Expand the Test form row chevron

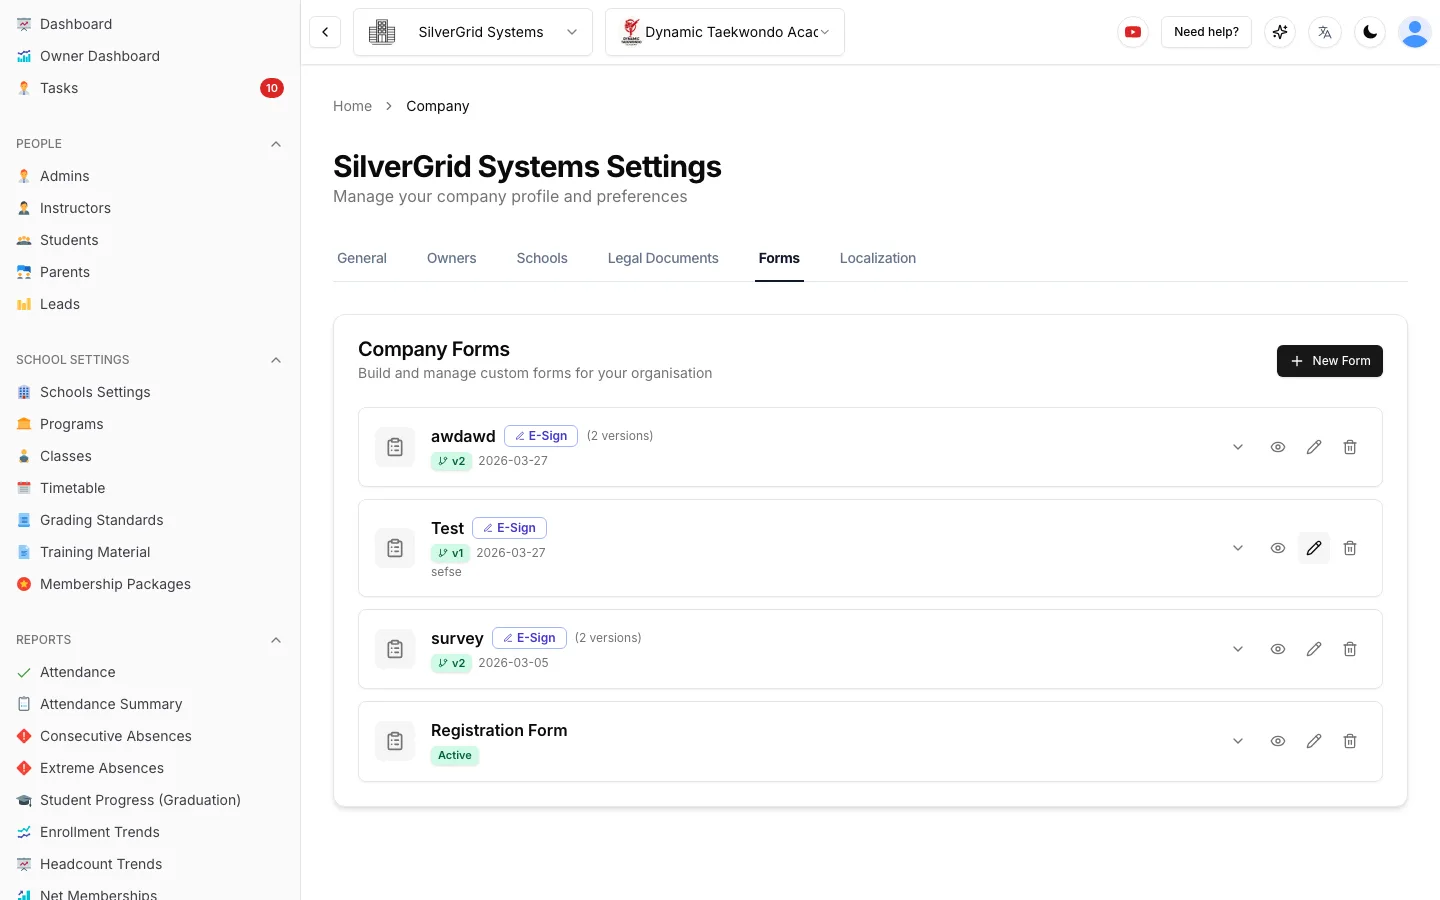pyautogui.click(x=1238, y=548)
